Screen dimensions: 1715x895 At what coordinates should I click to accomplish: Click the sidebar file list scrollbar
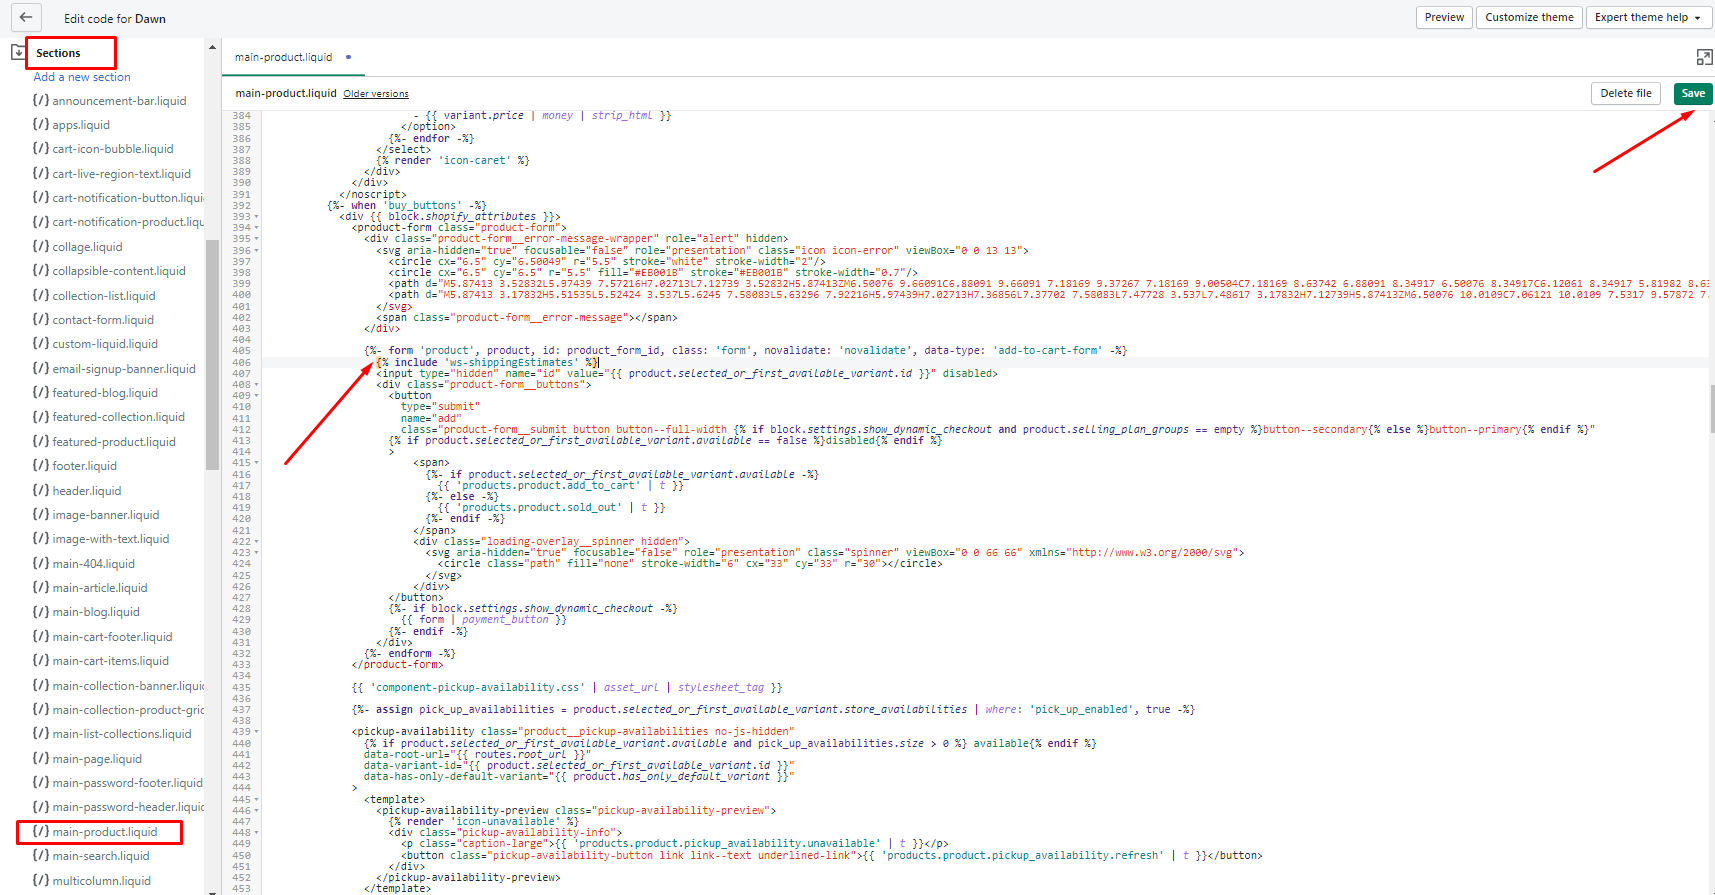(212, 355)
